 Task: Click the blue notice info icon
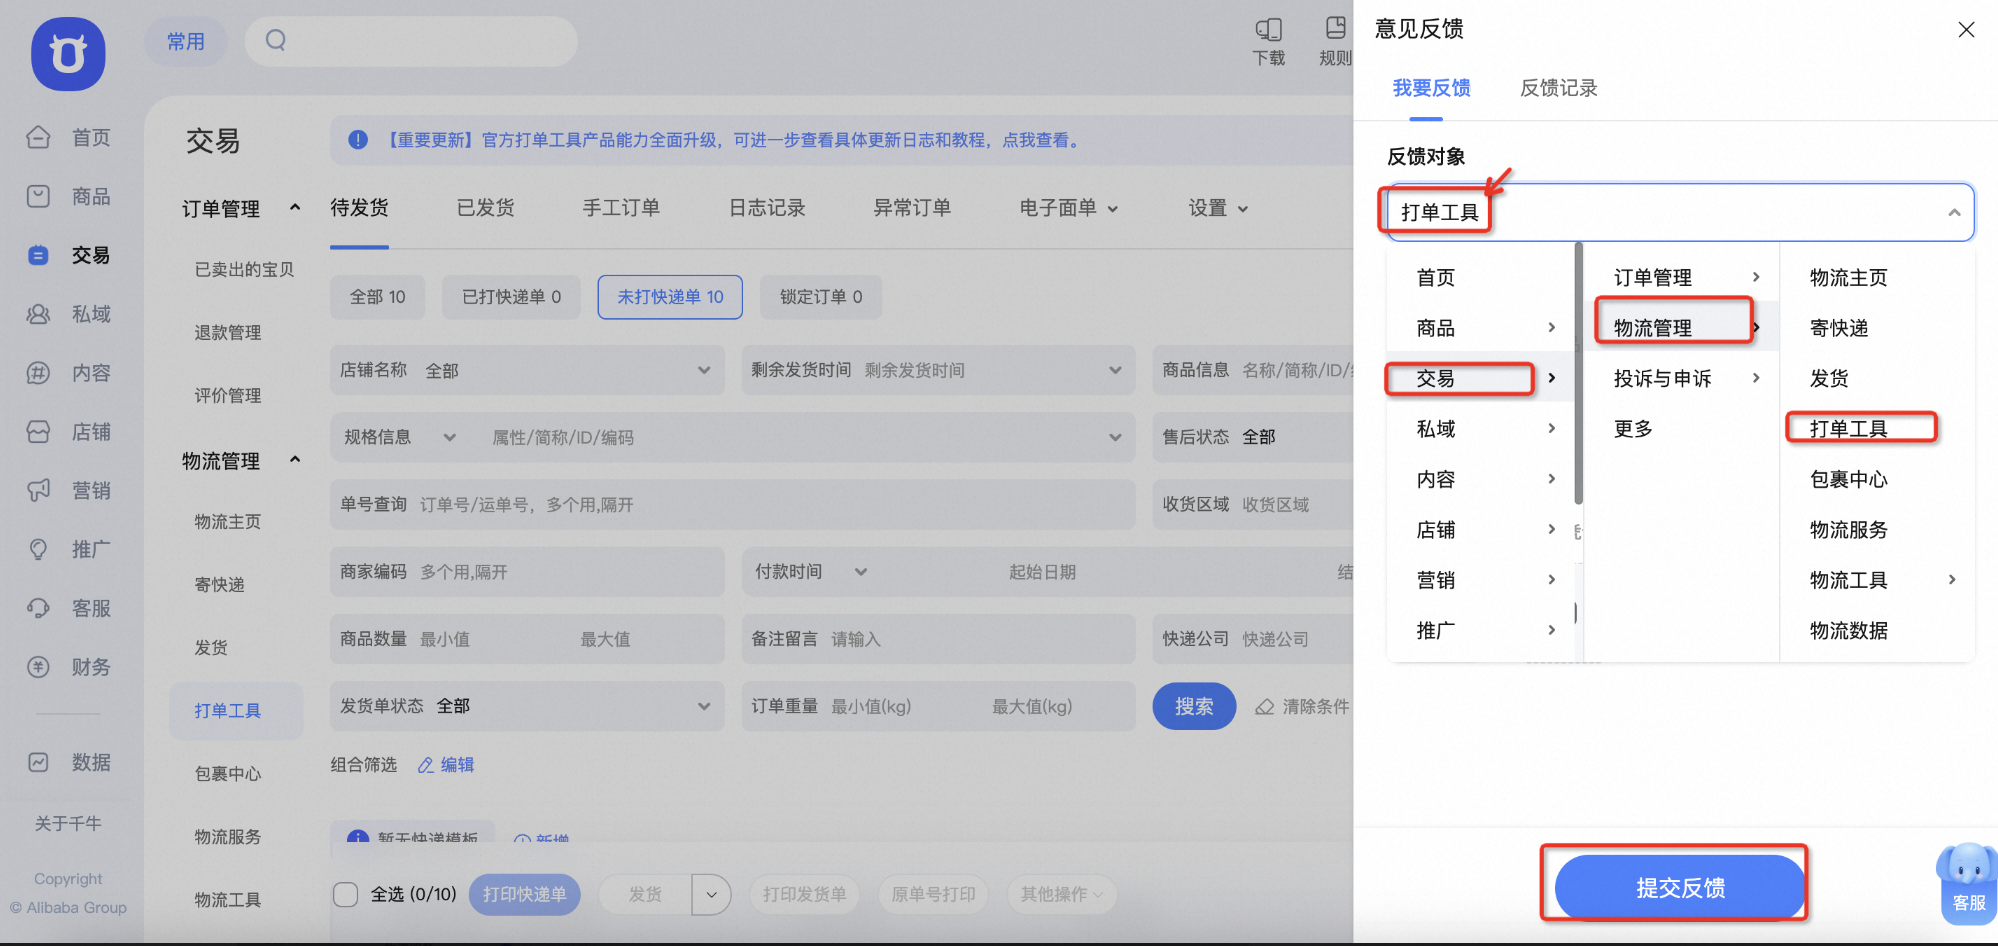coord(358,140)
